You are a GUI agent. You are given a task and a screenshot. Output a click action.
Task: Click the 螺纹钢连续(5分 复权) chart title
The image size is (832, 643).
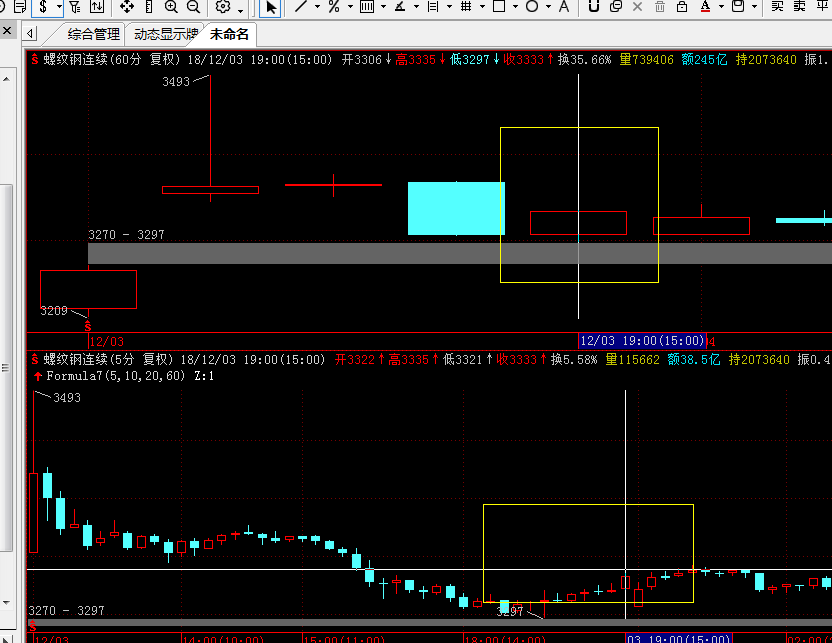tap(108, 360)
